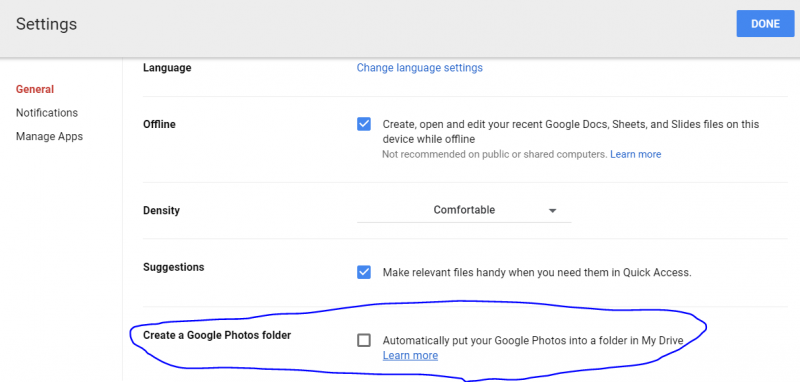The height and width of the screenshot is (382, 800).
Task: Click the blue DONE button
Action: click(x=765, y=24)
